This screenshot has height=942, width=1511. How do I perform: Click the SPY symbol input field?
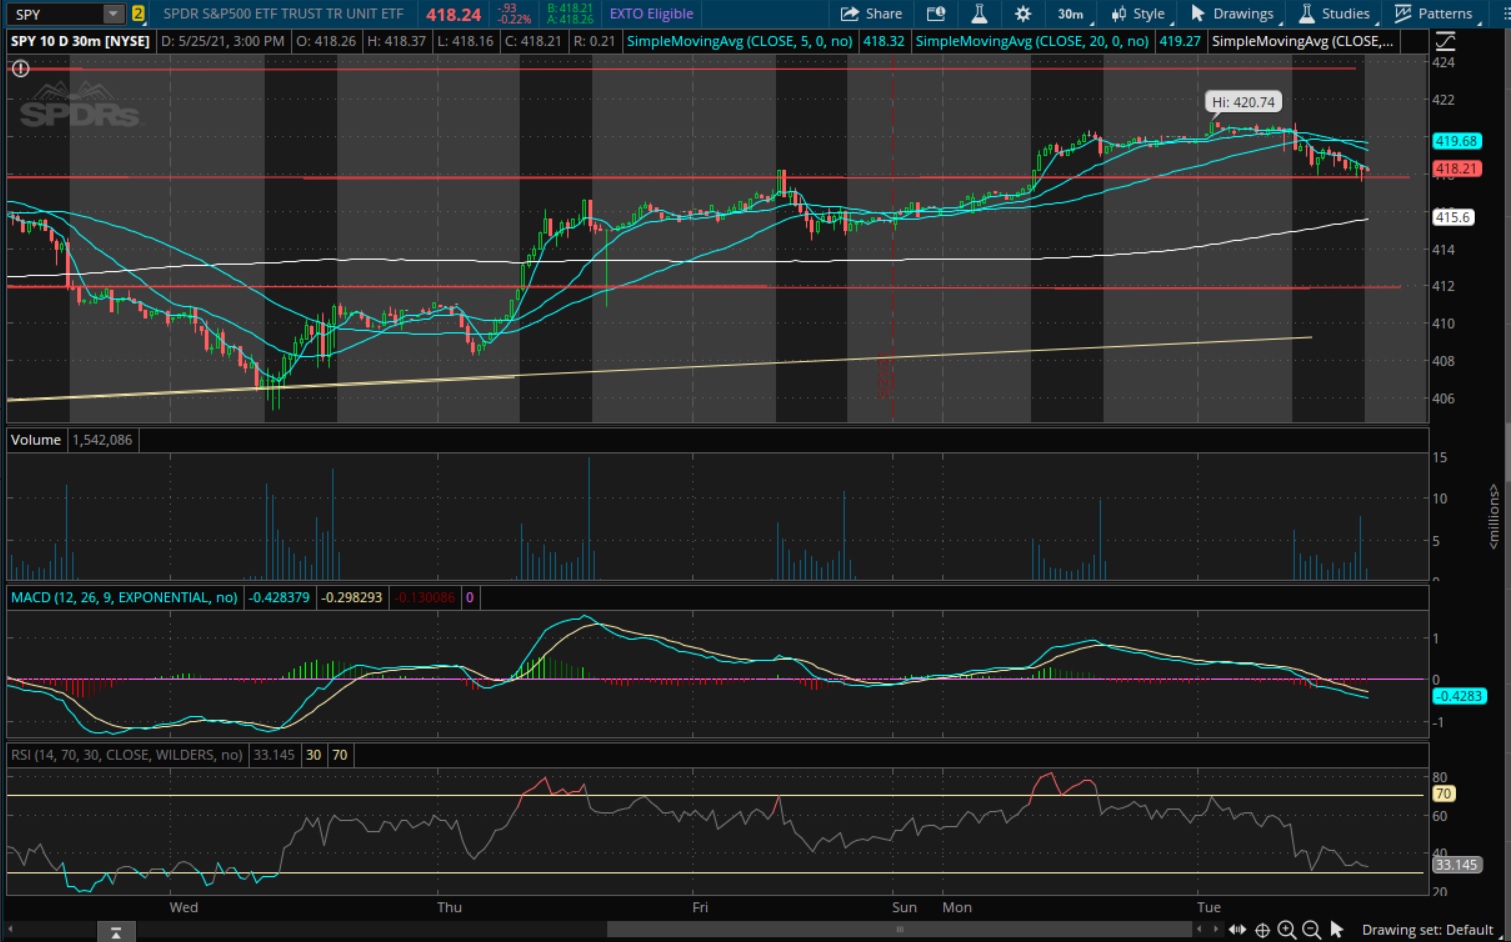(56, 14)
